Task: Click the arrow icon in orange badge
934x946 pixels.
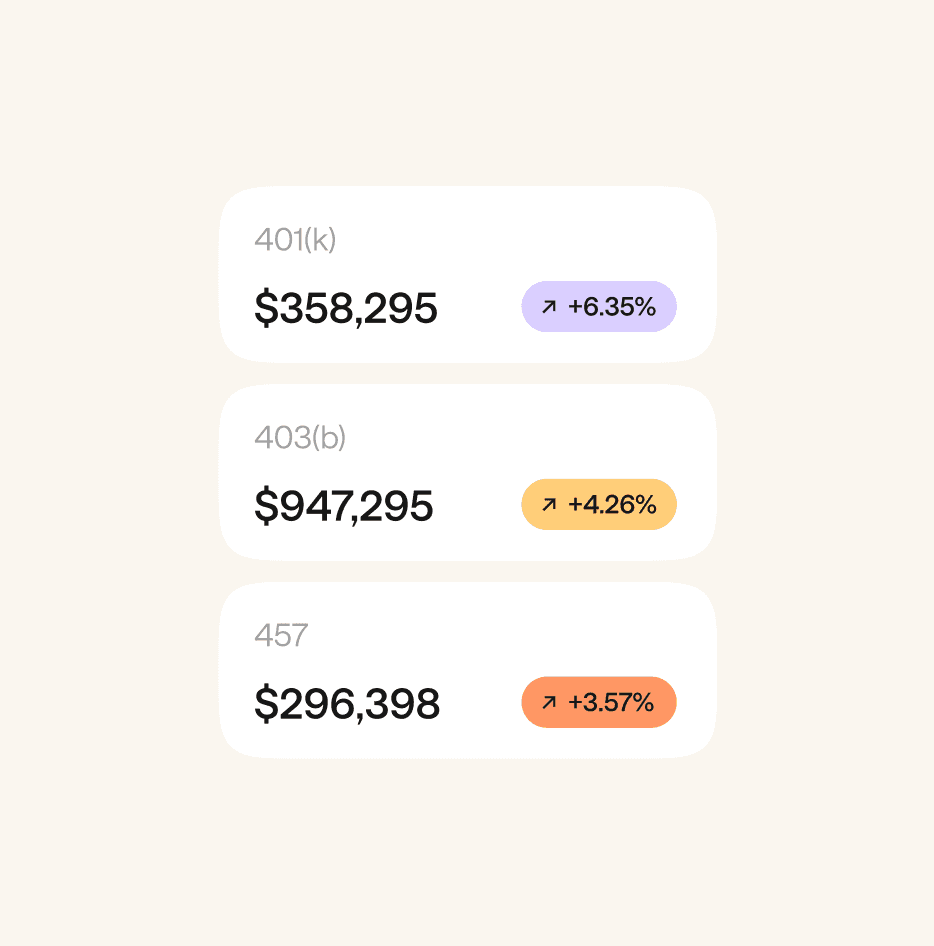Action: [548, 702]
